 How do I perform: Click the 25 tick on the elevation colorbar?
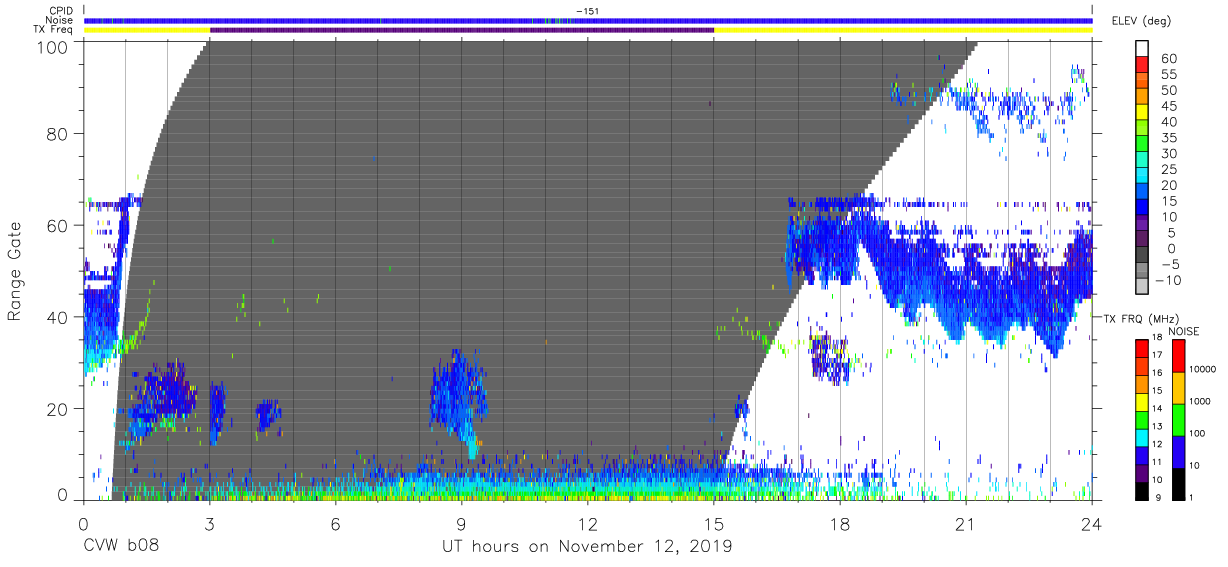point(1170,170)
